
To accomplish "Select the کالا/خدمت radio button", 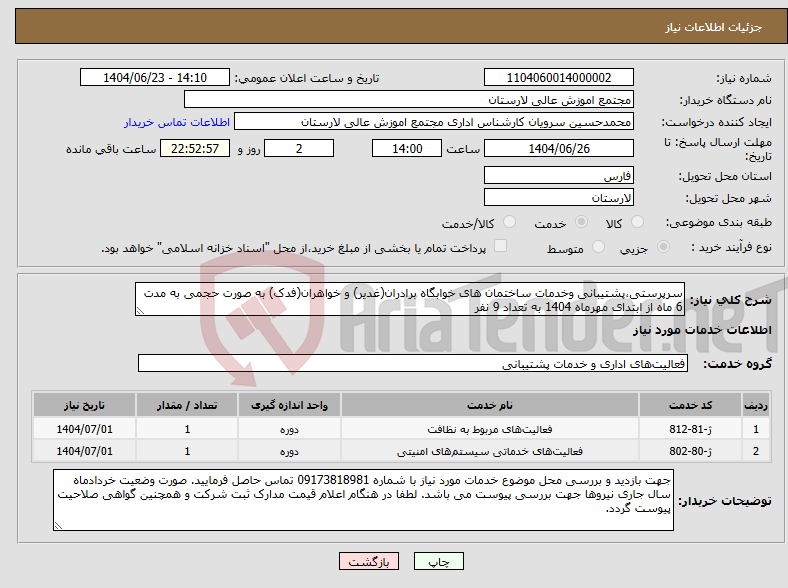I will pyautogui.click(x=509, y=222).
